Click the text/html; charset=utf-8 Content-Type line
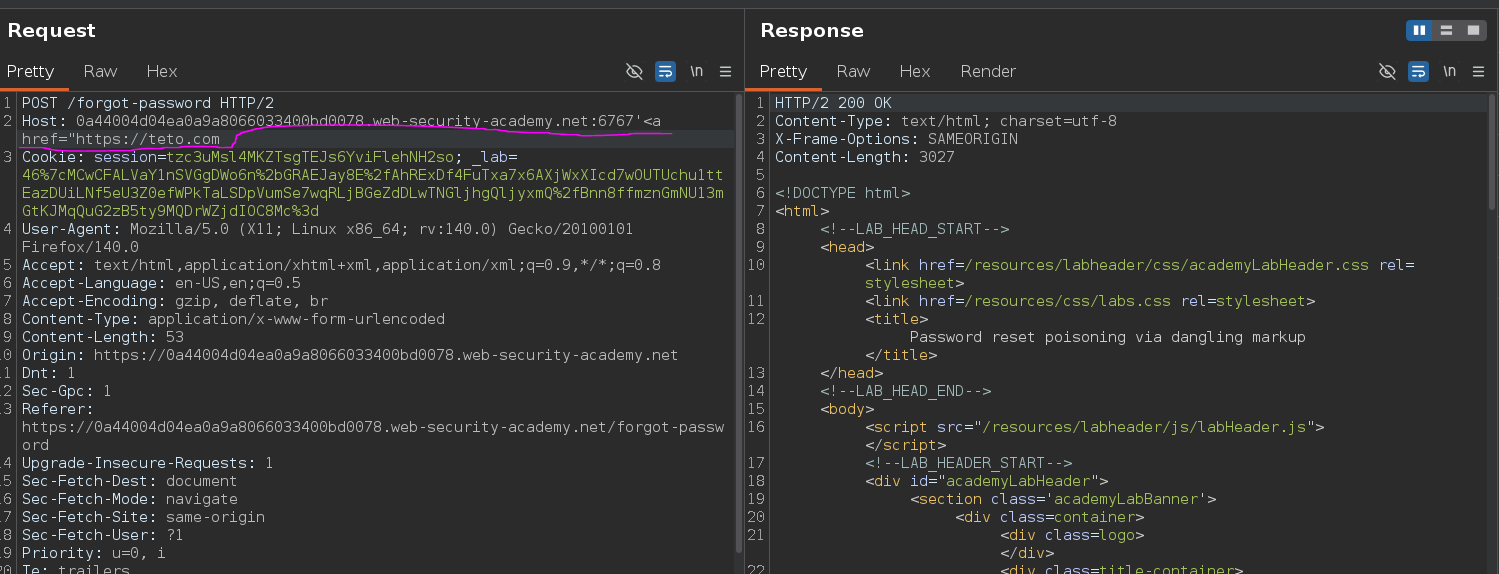This screenshot has height=574, width=1499. coord(946,121)
